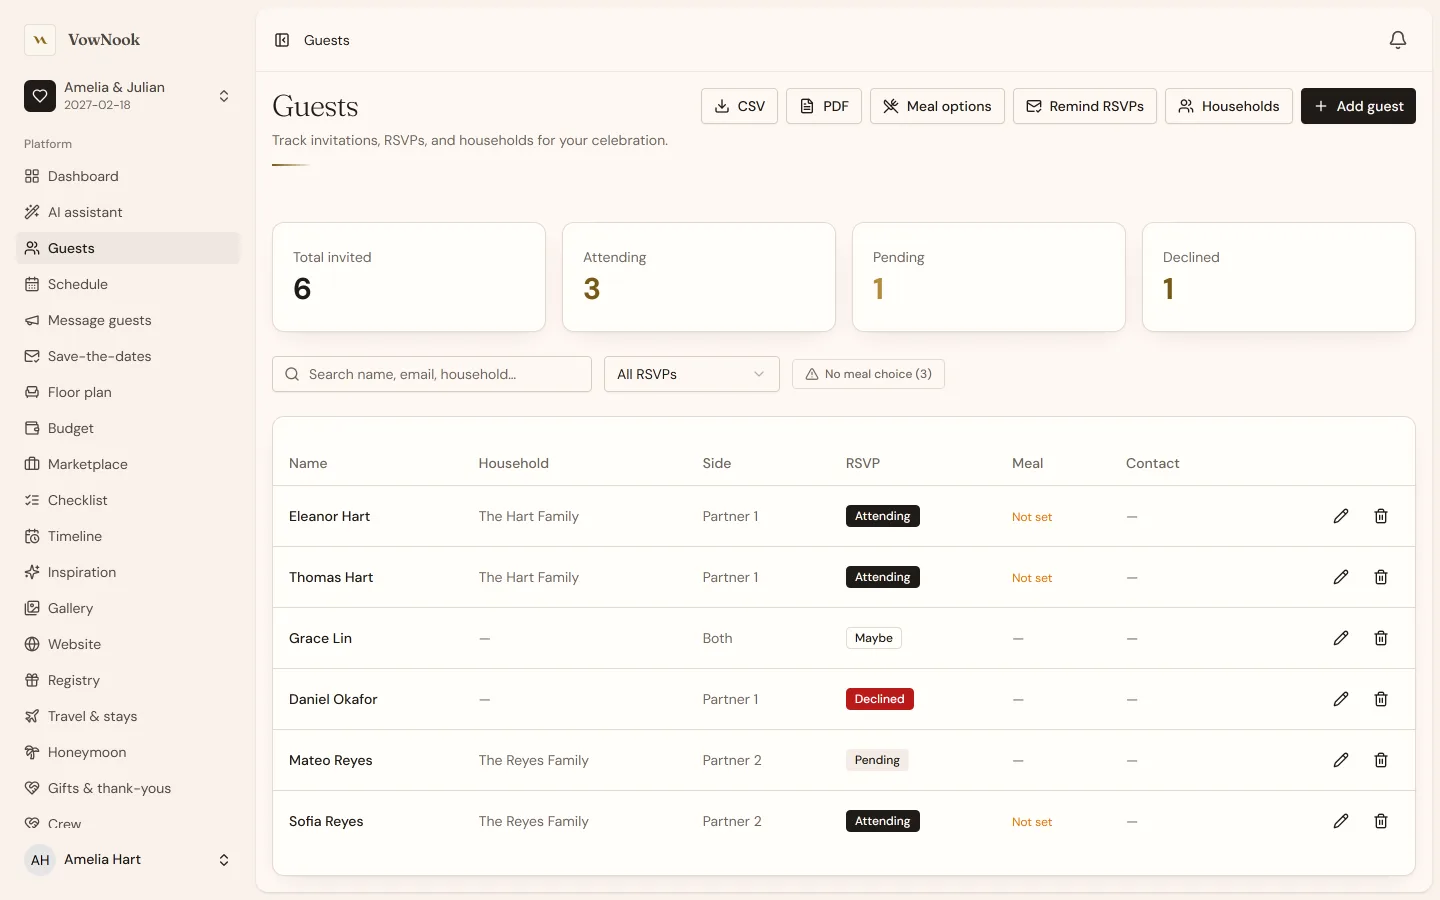Delete Thomas Hart from guest list
Screen dimensions: 1440x900
(1381, 577)
